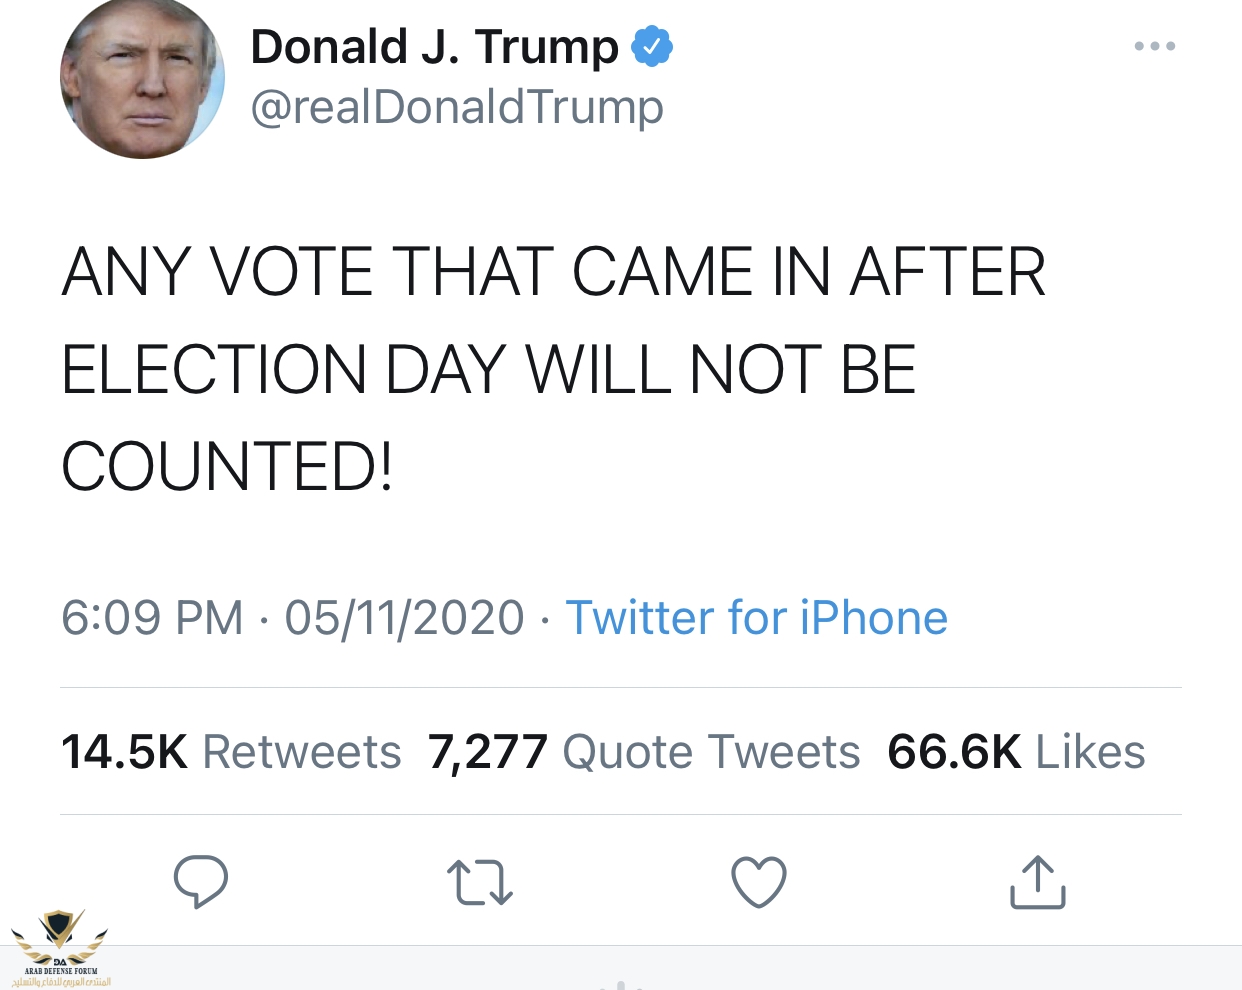This screenshot has height=990, width=1242.
Task: Open the three-dot more options menu
Action: pos(1155,46)
